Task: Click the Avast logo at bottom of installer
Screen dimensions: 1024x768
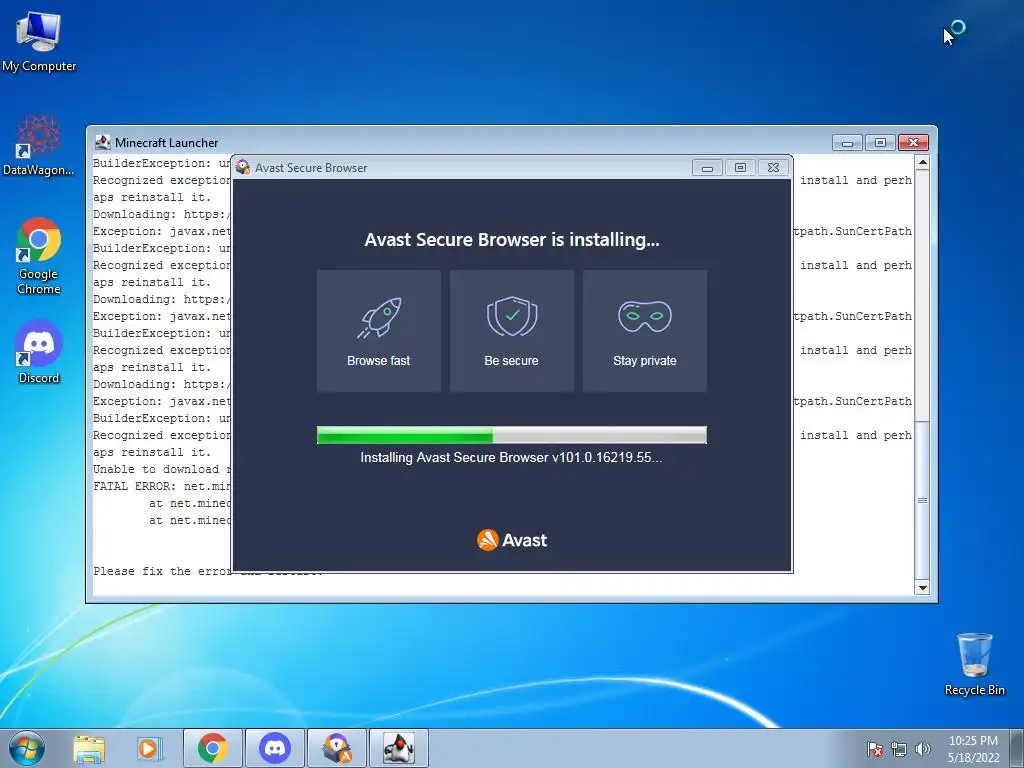Action: [x=512, y=540]
